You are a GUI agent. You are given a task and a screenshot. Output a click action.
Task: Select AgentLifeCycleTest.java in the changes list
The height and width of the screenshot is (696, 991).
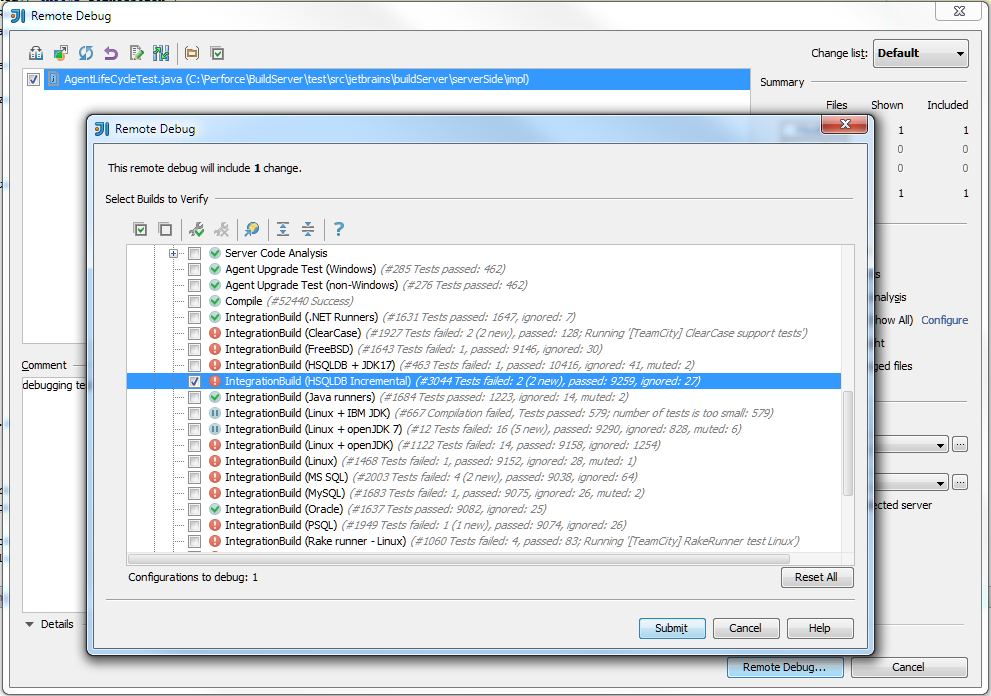coord(200,78)
